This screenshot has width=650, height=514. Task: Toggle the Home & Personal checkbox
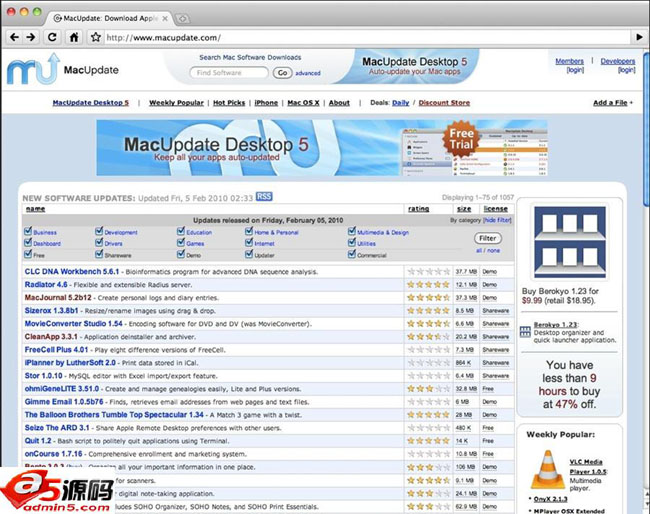coord(249,231)
